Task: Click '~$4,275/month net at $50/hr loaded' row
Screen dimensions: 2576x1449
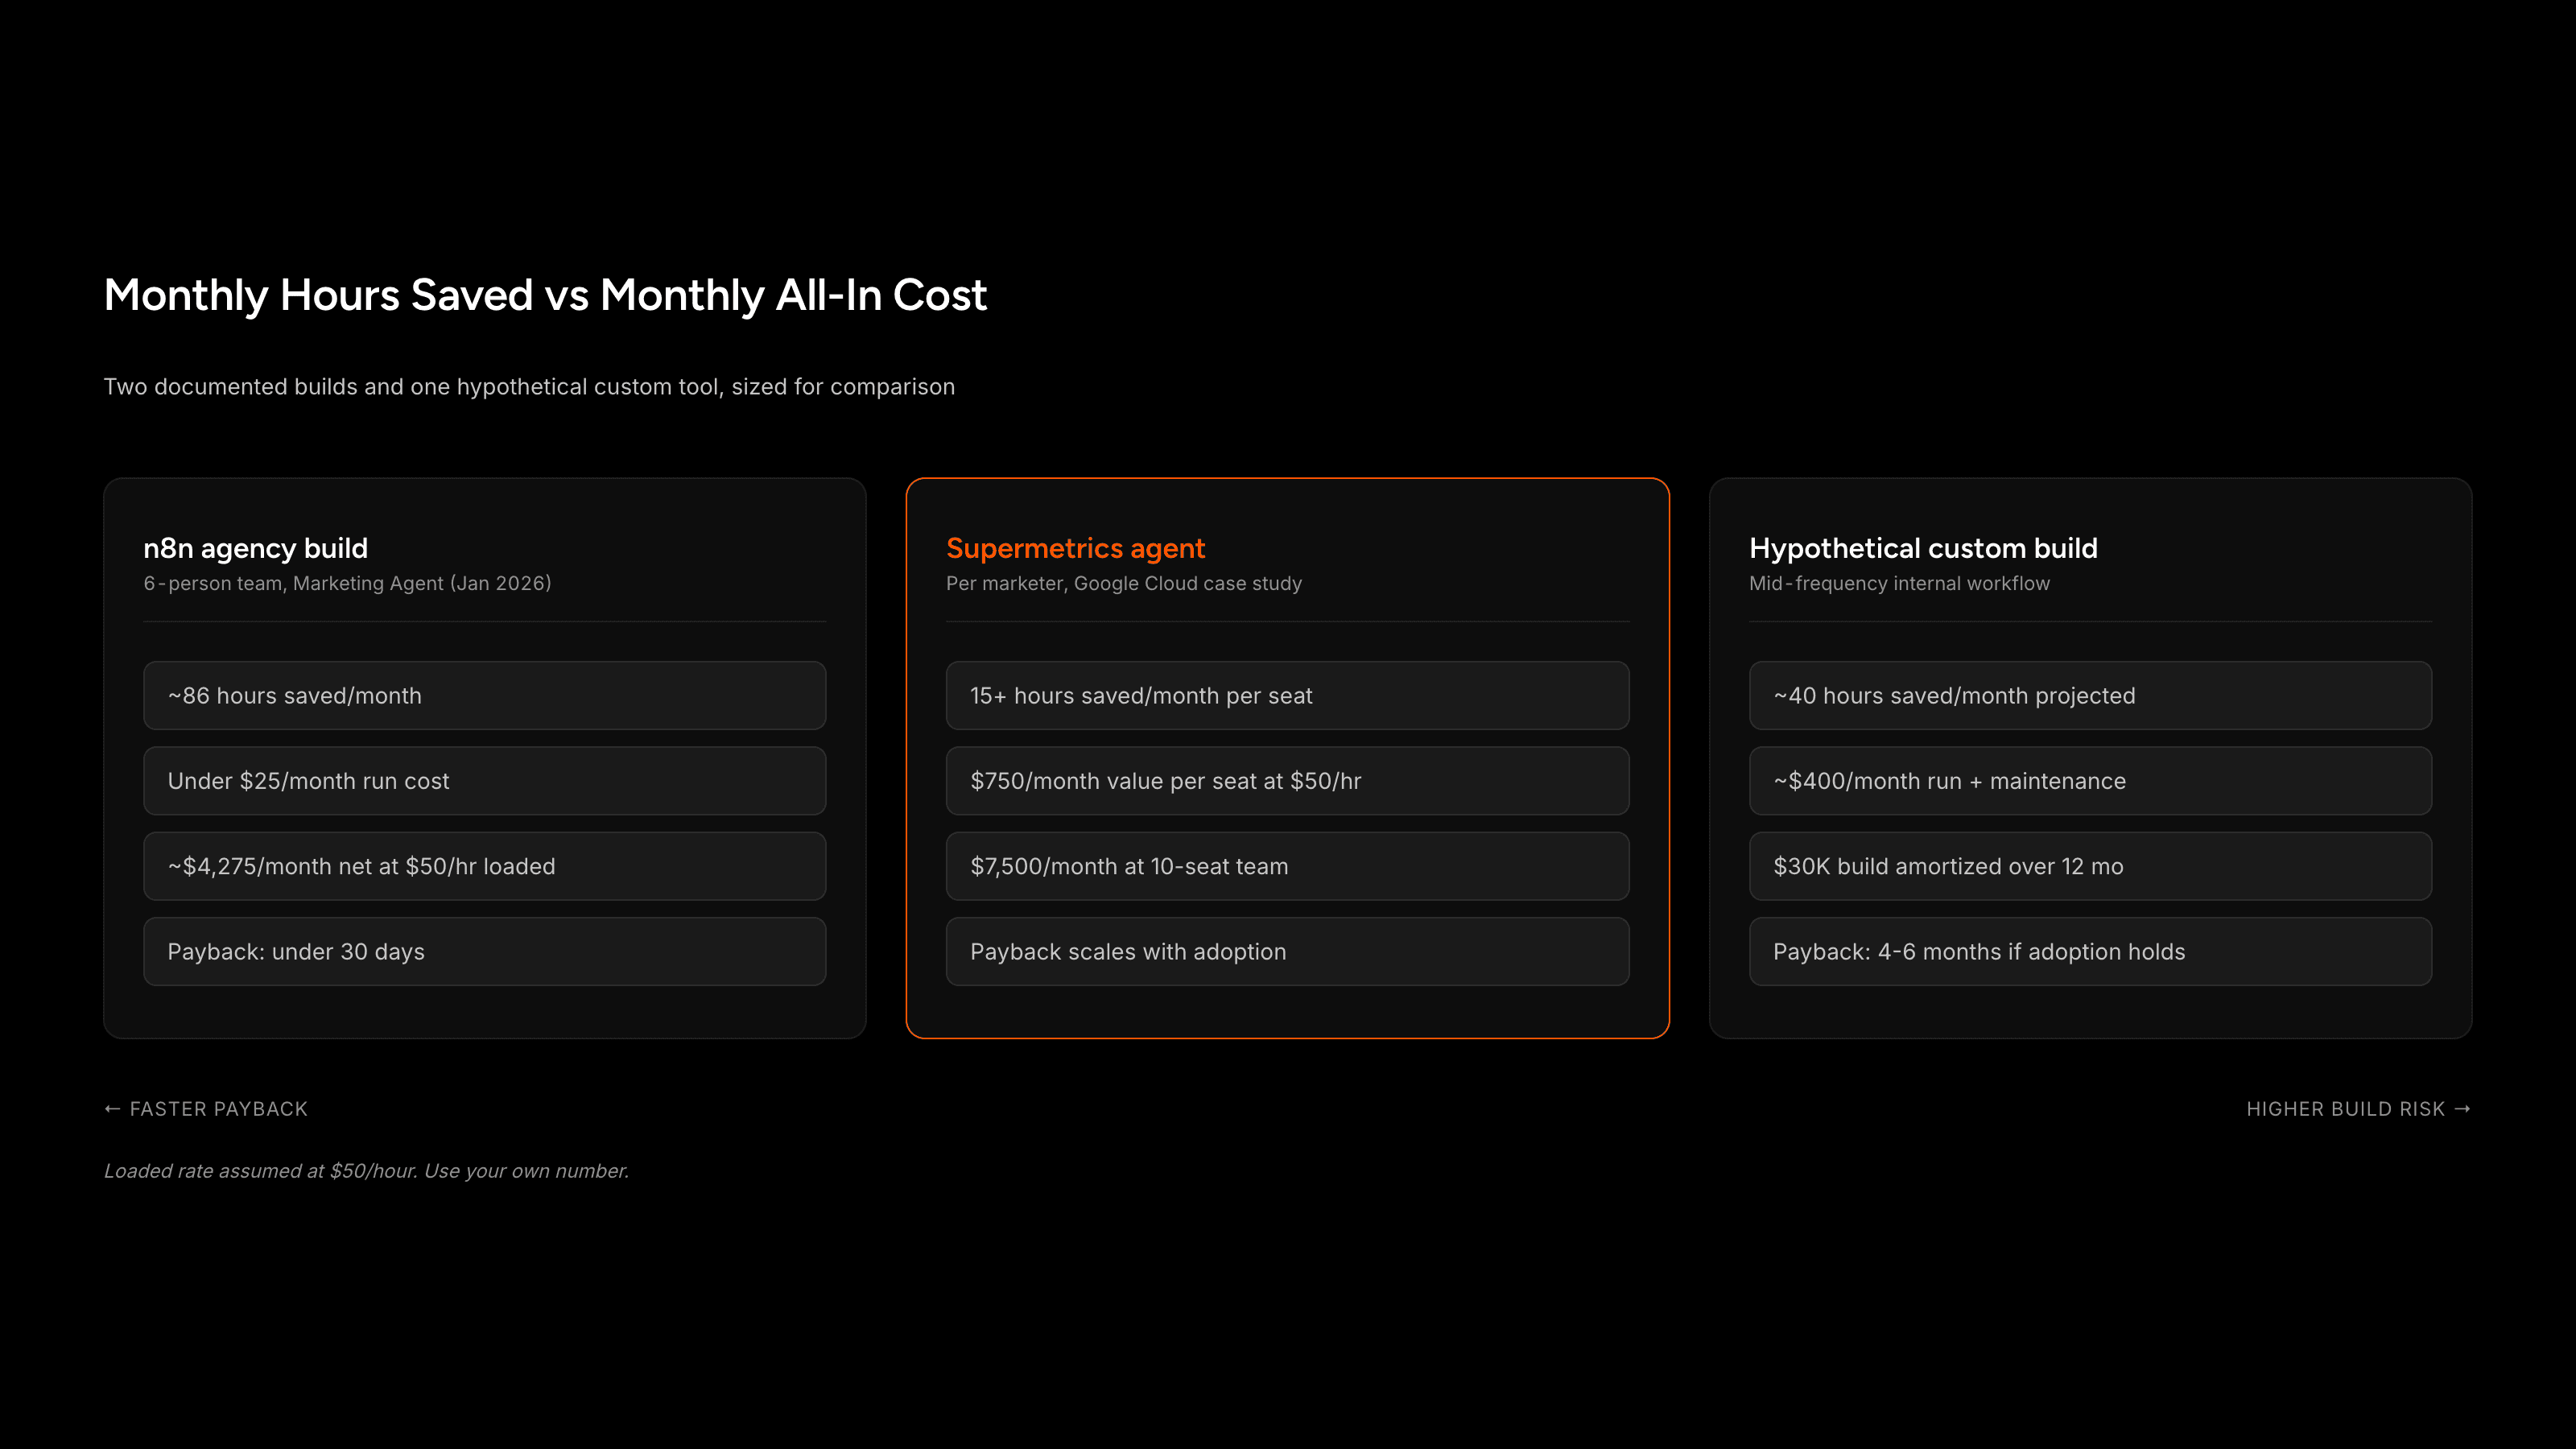Action: 485,866
